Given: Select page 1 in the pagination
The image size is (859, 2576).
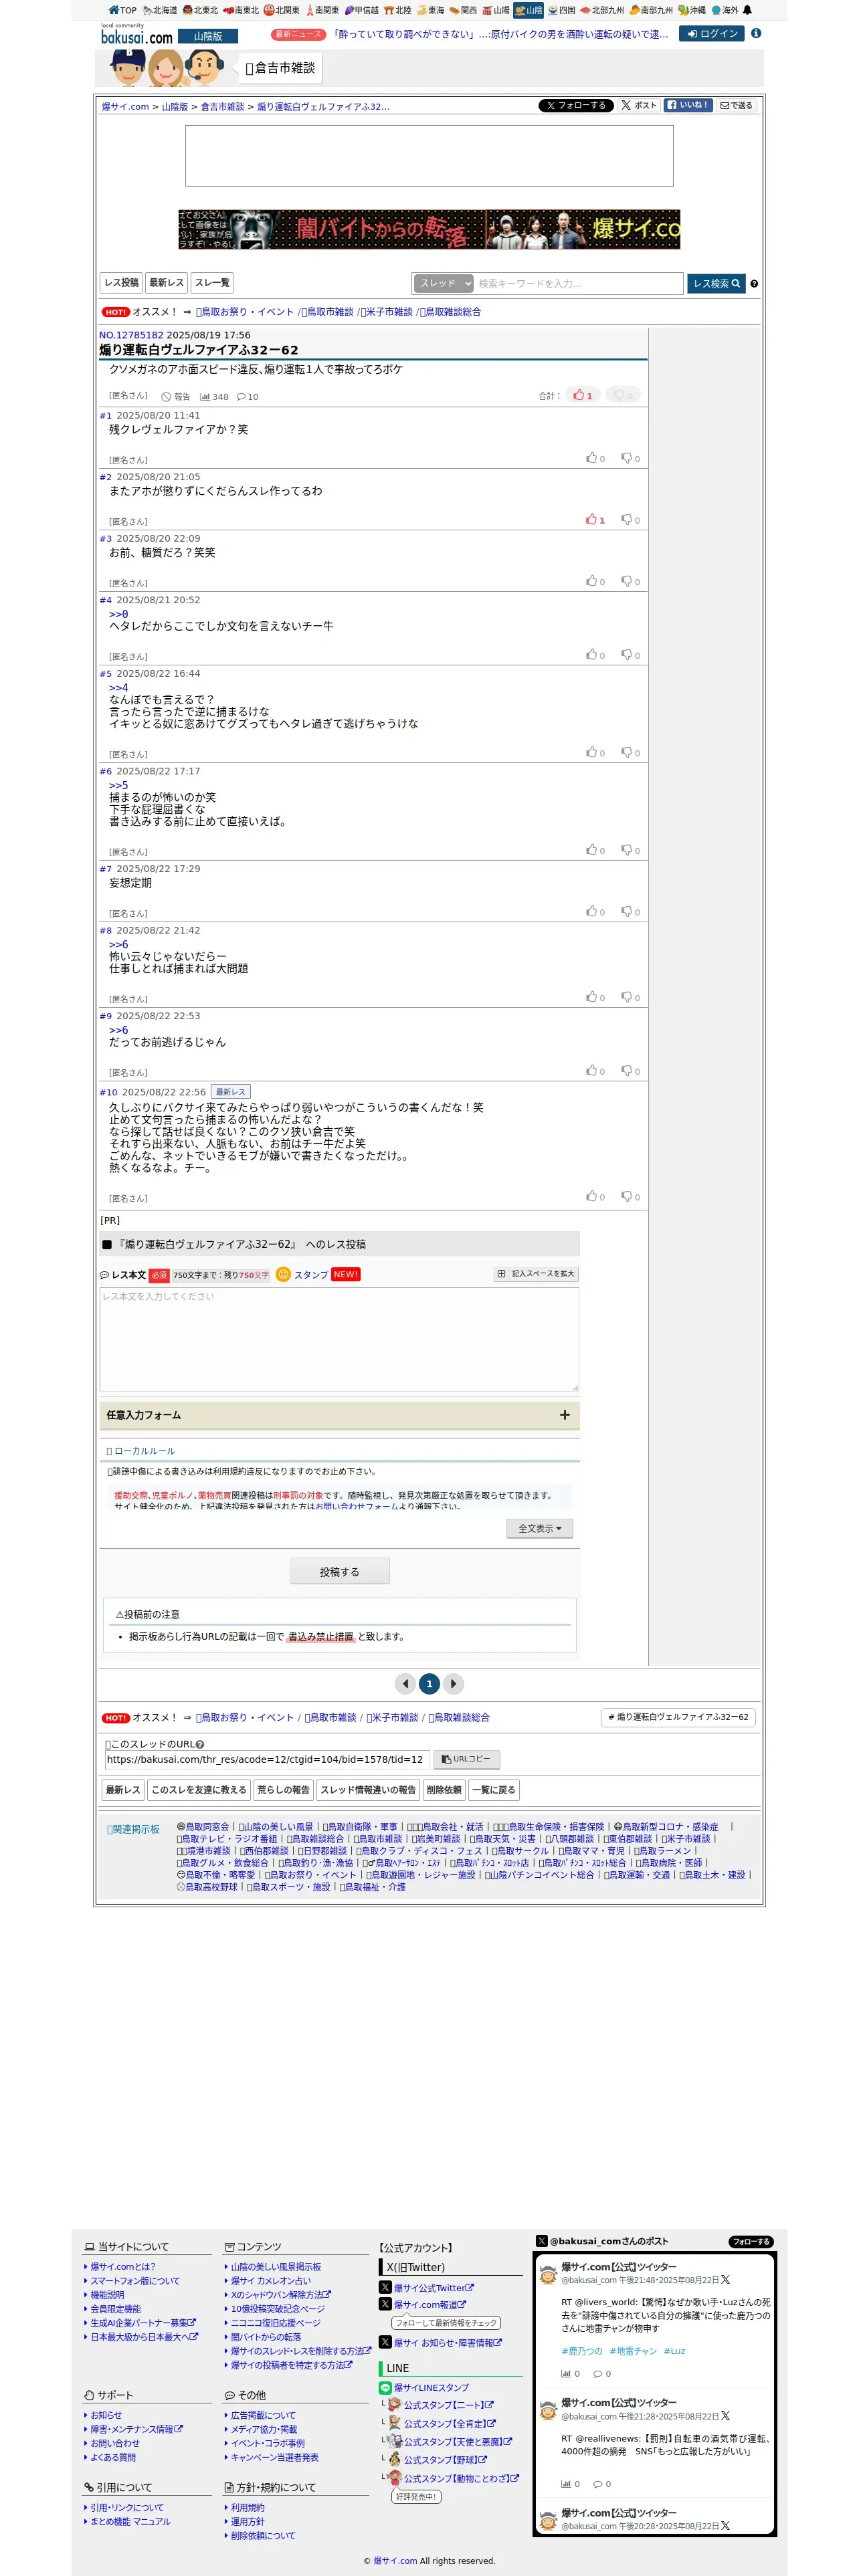Looking at the screenshot, I should click(x=429, y=1684).
